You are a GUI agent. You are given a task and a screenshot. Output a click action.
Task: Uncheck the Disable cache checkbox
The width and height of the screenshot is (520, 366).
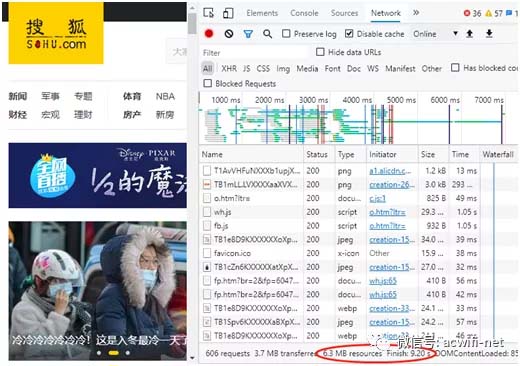tap(349, 33)
